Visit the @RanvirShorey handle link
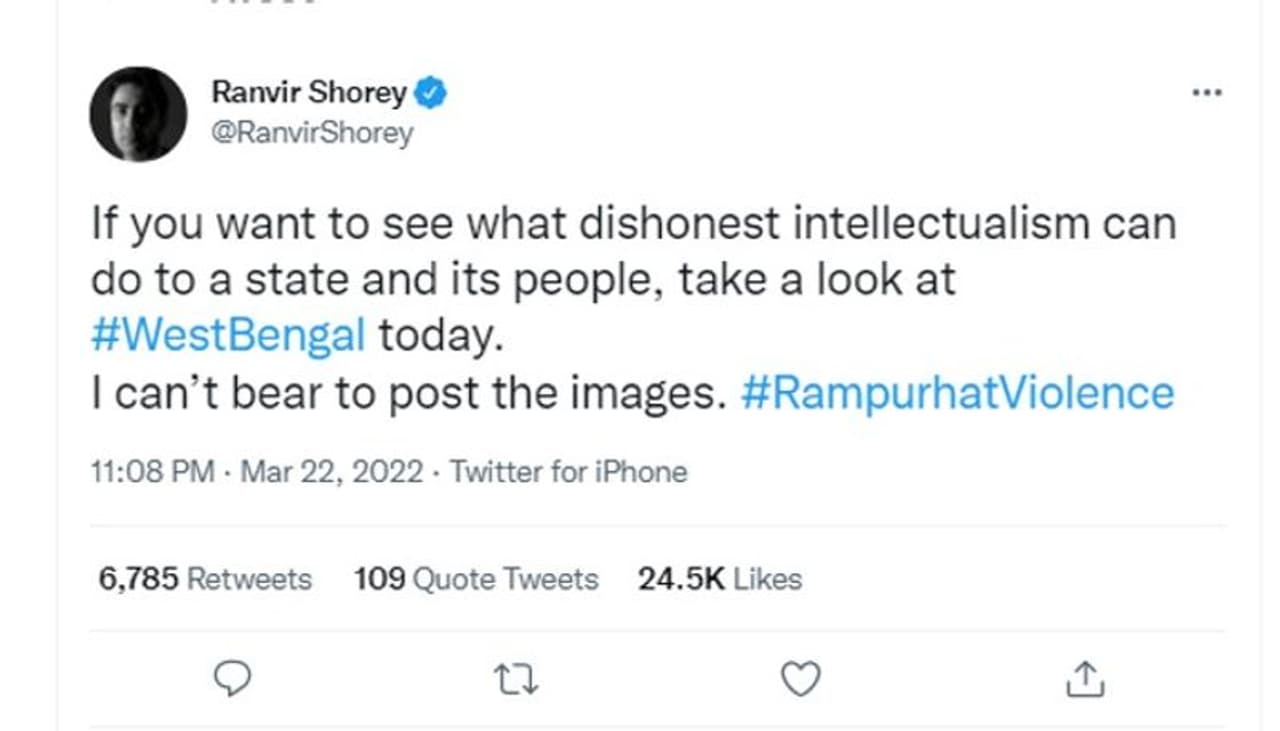 312,133
